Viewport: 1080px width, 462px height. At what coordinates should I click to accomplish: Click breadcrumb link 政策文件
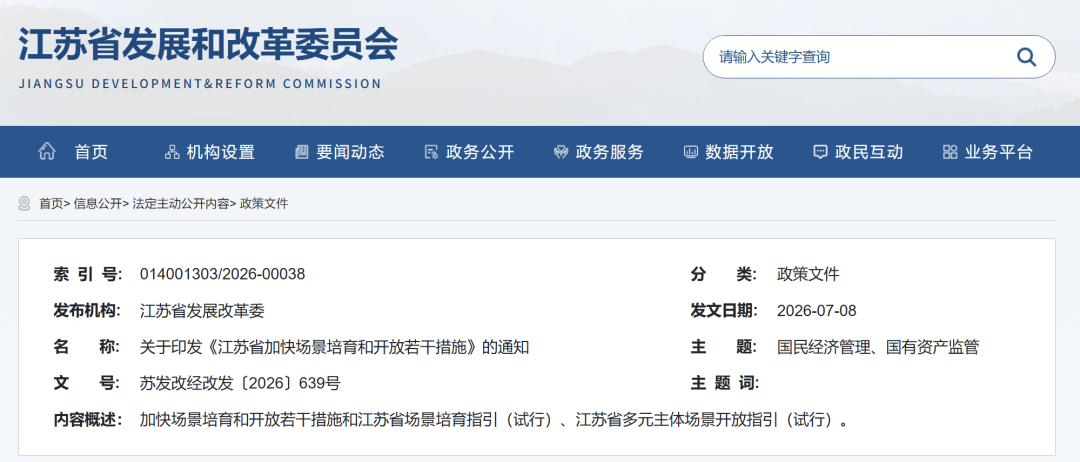coord(264,203)
